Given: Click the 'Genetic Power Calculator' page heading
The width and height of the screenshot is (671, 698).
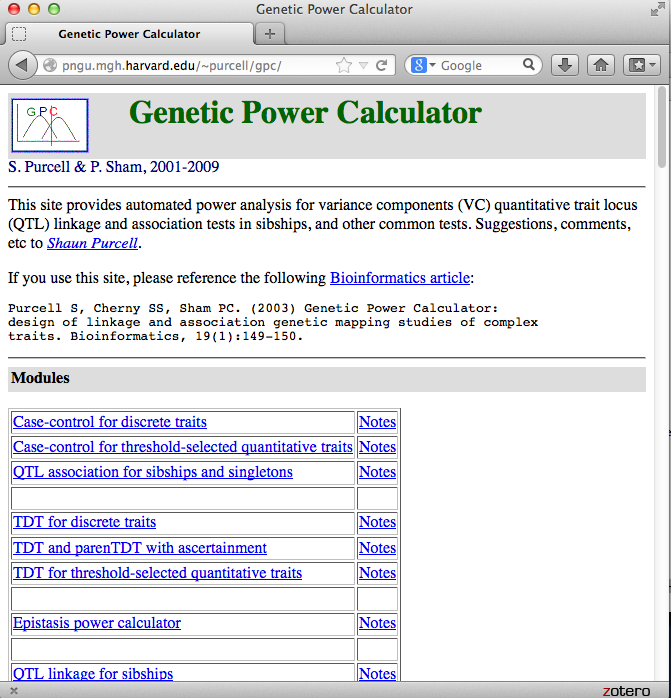Looking at the screenshot, I should click(305, 113).
